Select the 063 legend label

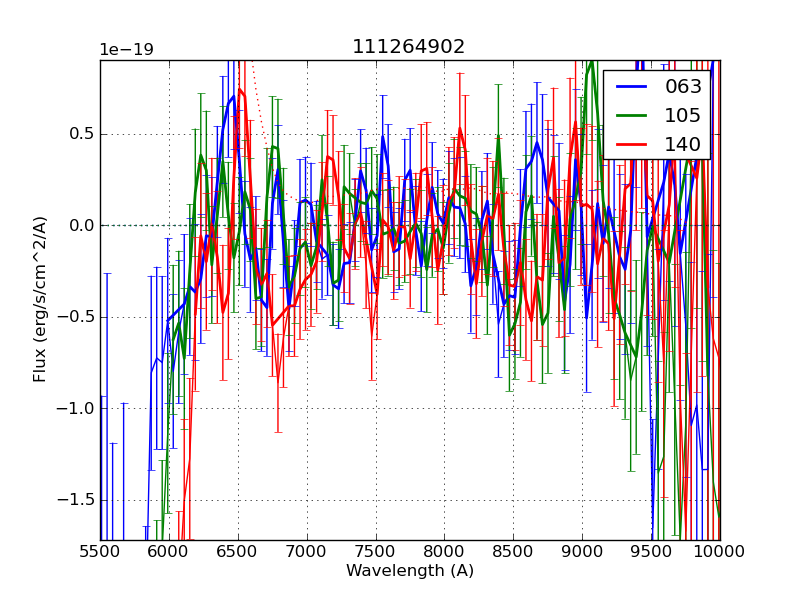(683, 86)
